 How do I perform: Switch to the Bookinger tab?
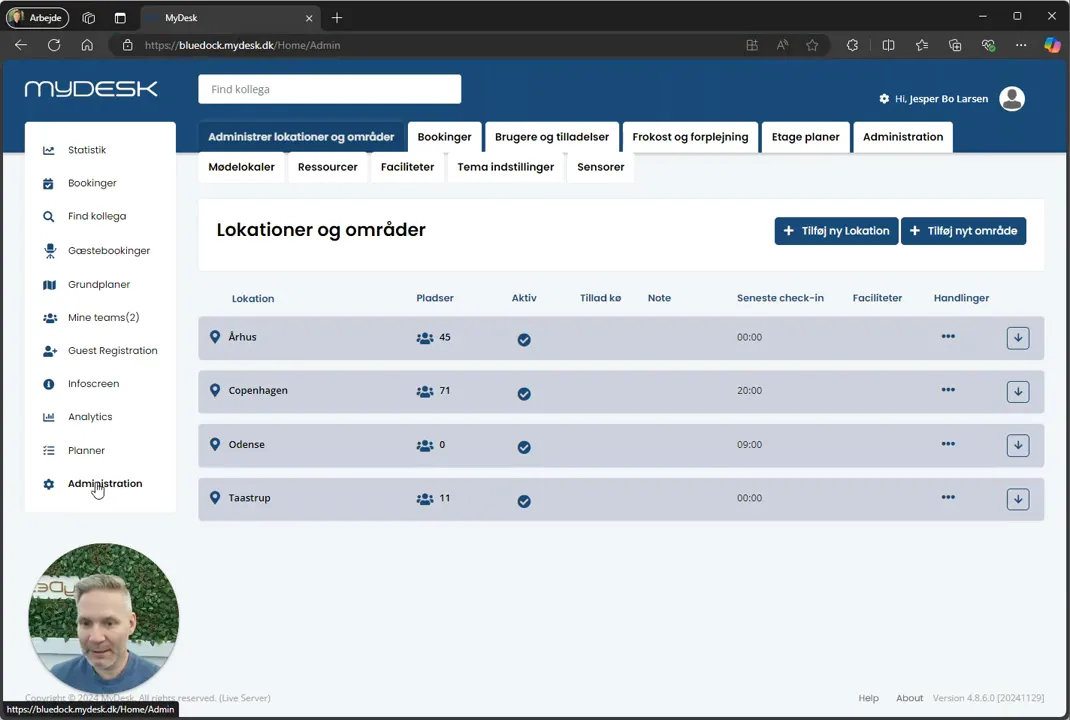444,137
